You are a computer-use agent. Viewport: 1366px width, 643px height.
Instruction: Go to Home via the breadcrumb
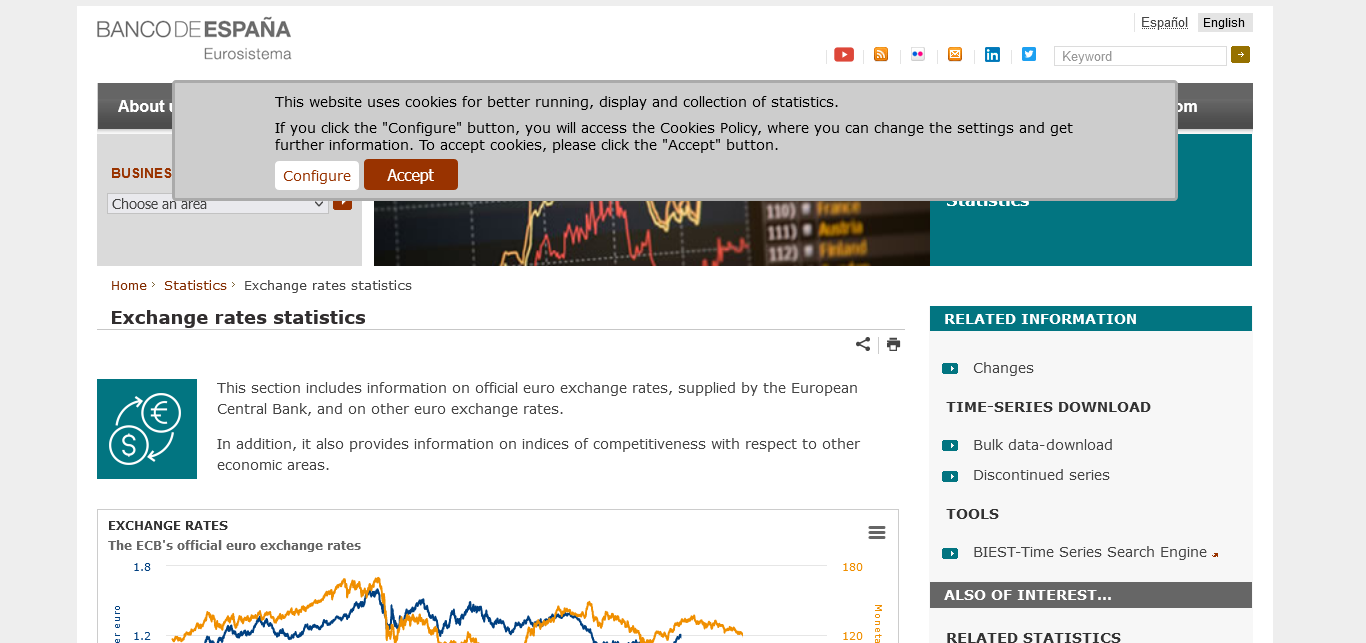pos(129,285)
